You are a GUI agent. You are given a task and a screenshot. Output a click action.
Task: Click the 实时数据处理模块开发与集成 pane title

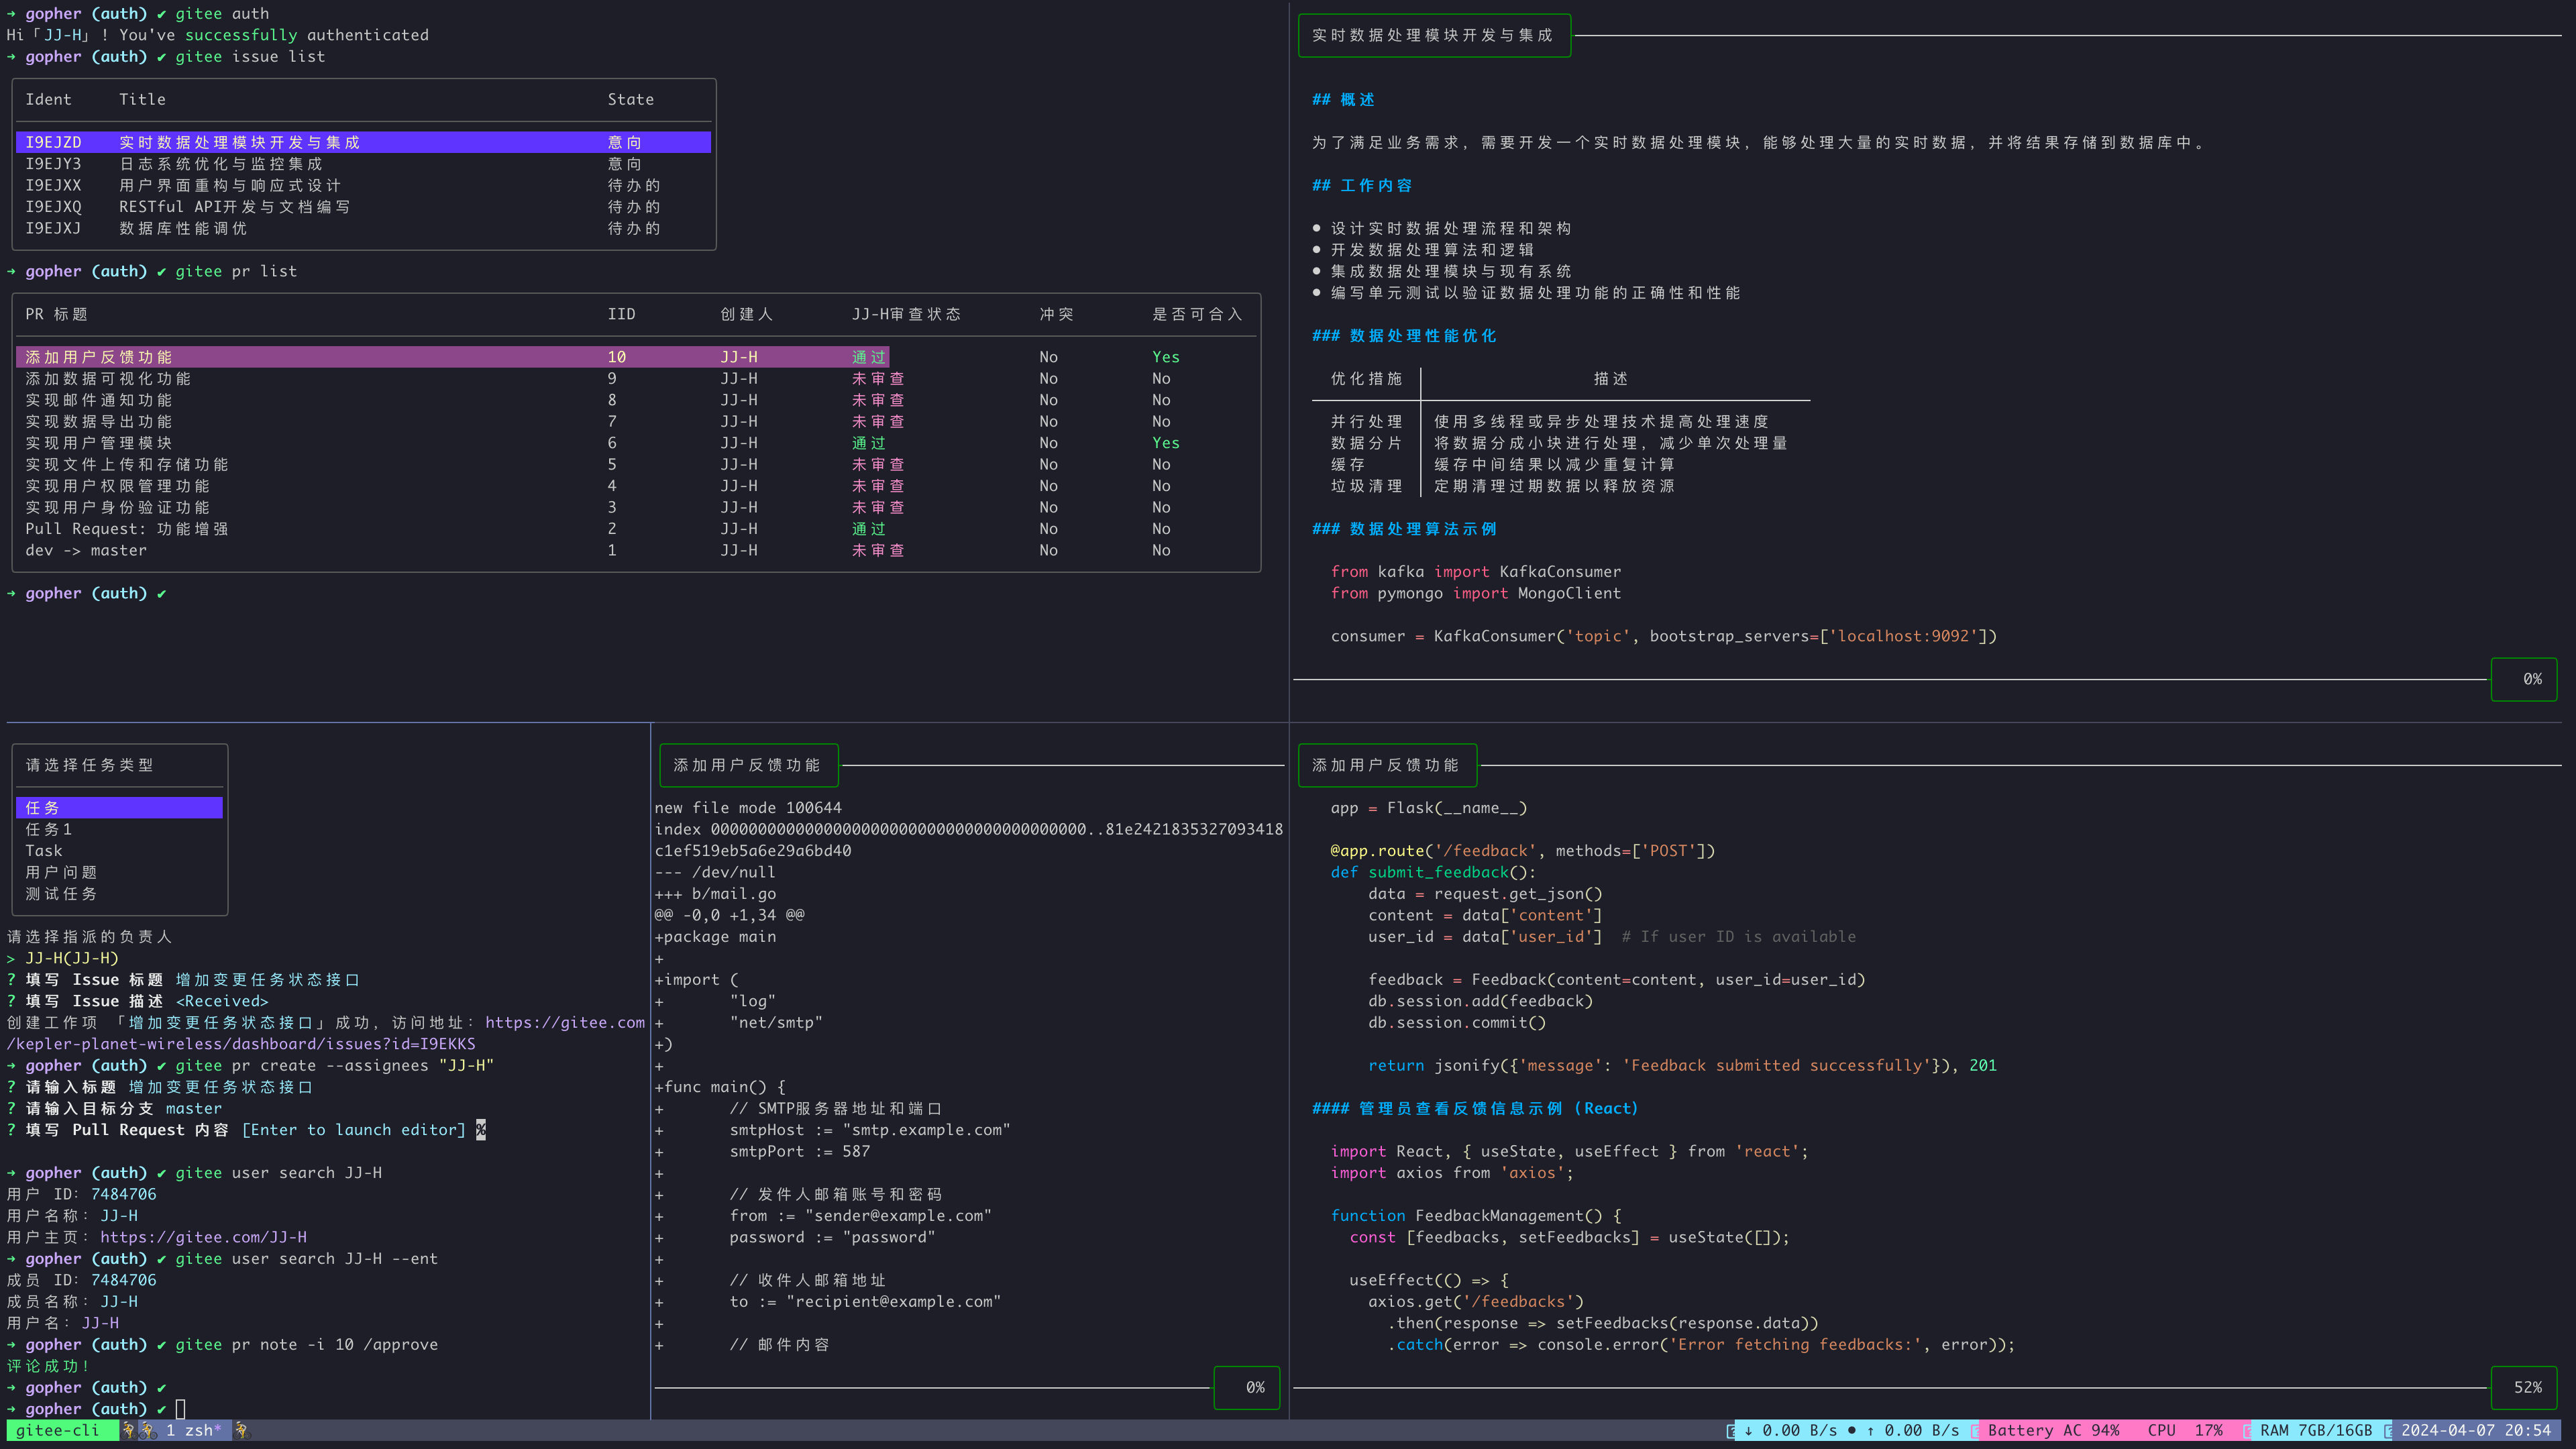coord(1433,35)
